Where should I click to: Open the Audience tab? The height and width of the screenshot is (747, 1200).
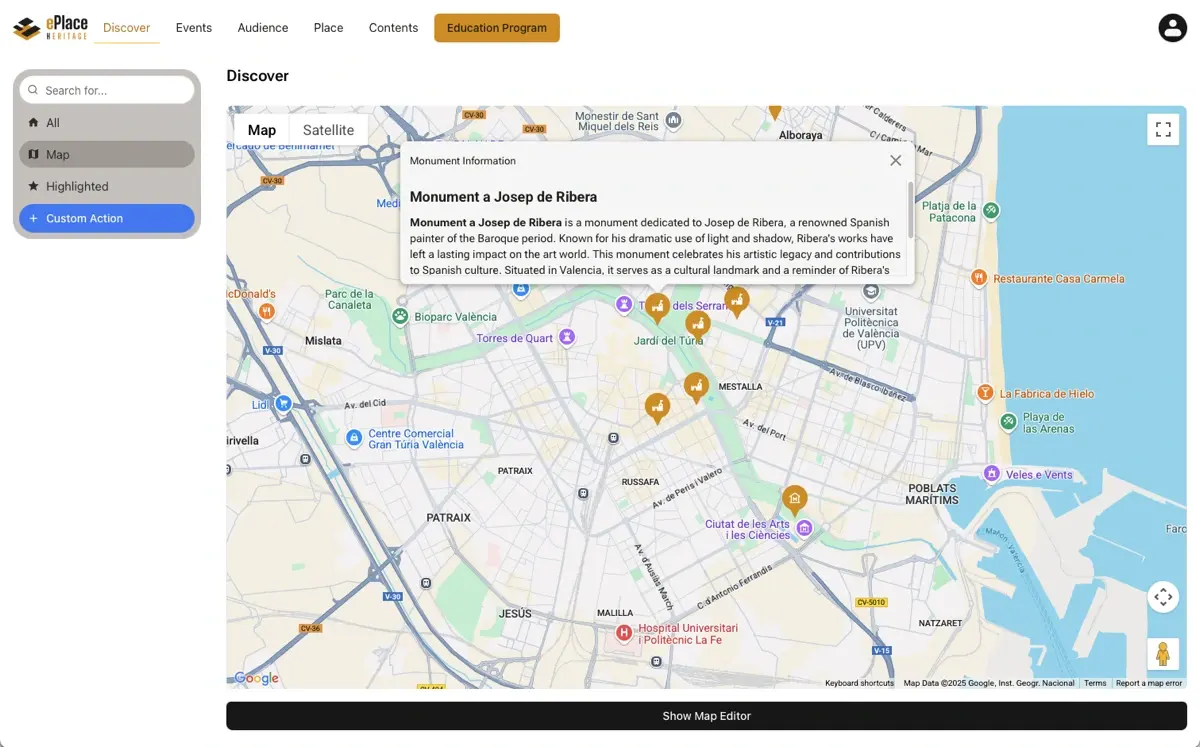pos(263,28)
